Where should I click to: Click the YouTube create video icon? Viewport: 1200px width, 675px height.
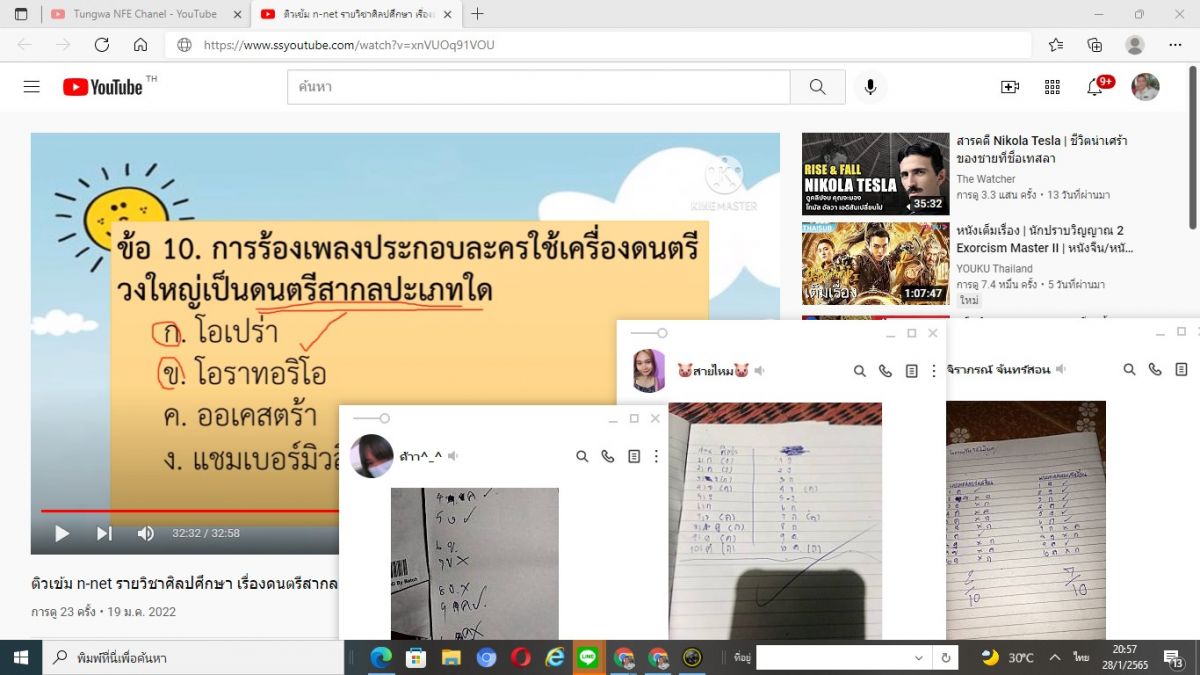1010,87
